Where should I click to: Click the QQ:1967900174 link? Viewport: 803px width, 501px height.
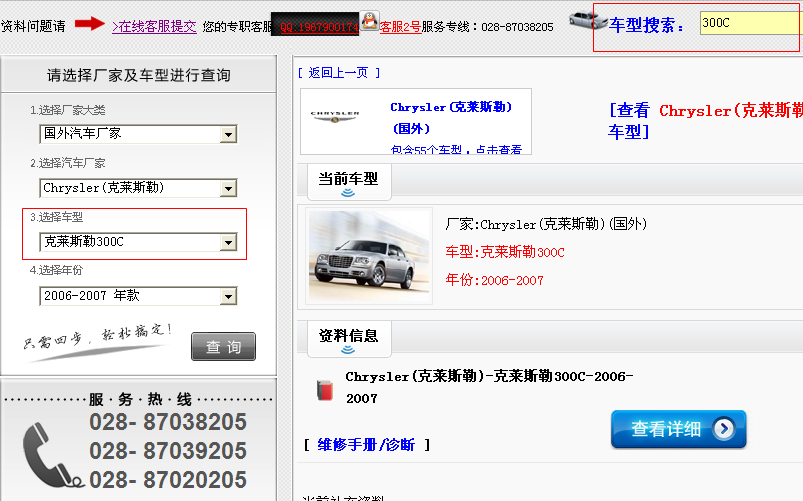319,27
